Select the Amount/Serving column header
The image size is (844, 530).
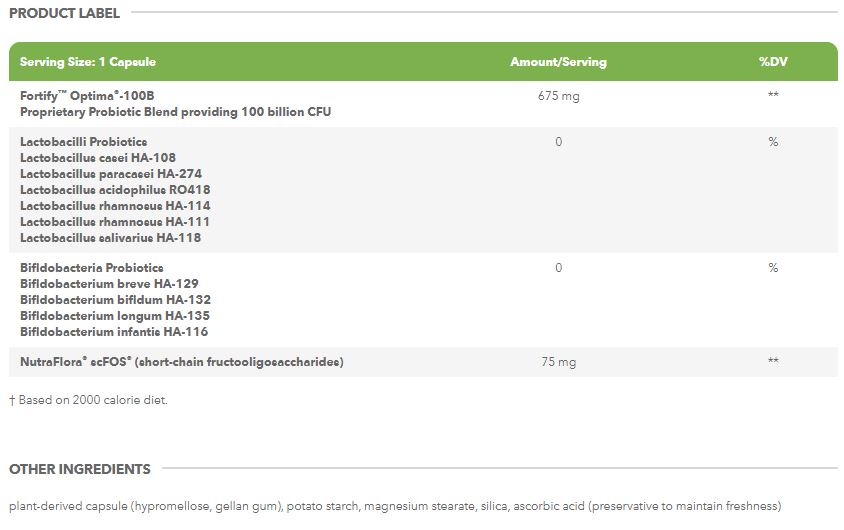pos(558,62)
